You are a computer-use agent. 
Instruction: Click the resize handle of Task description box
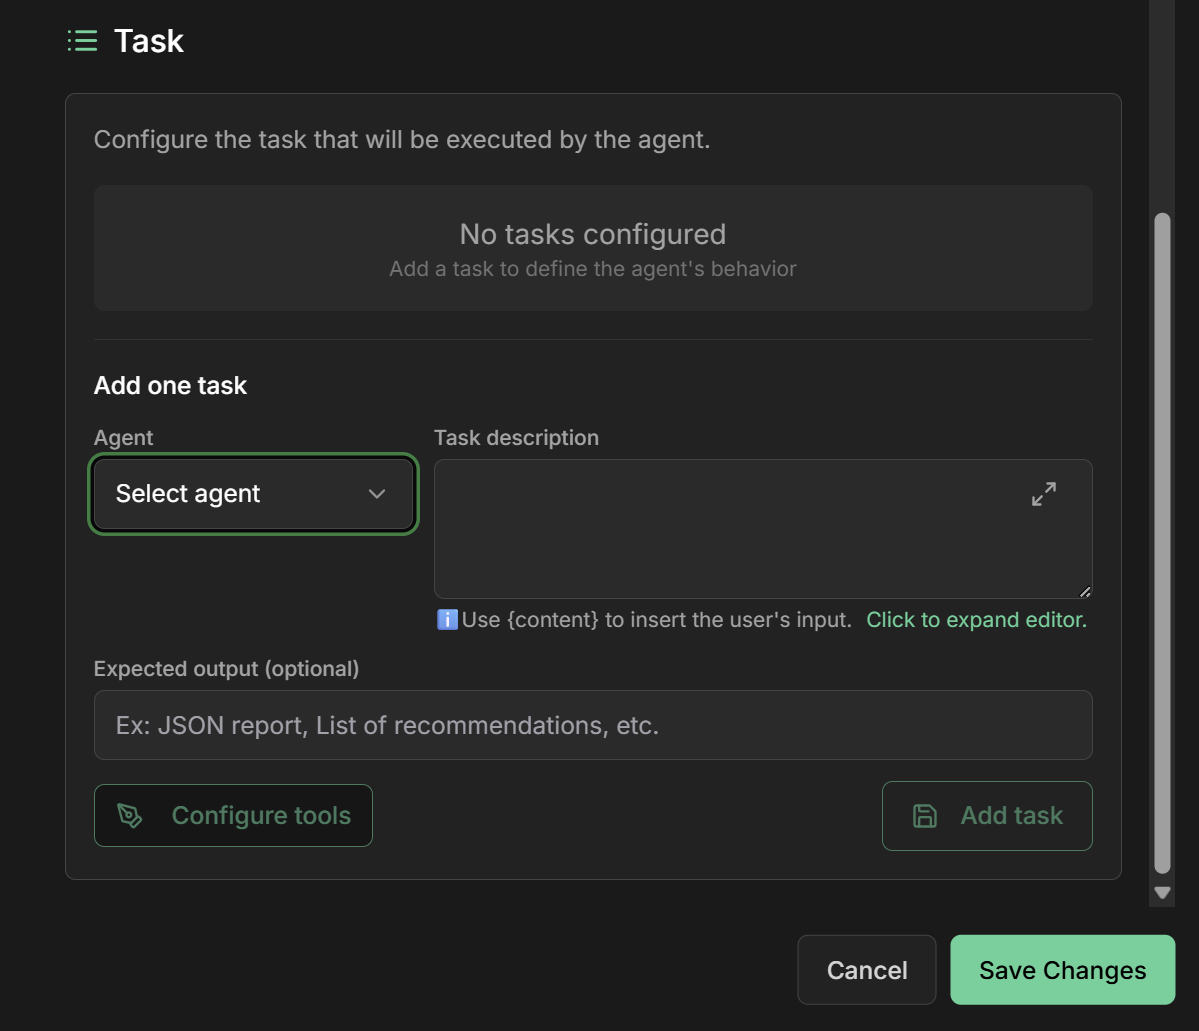pyautogui.click(x=1084, y=591)
